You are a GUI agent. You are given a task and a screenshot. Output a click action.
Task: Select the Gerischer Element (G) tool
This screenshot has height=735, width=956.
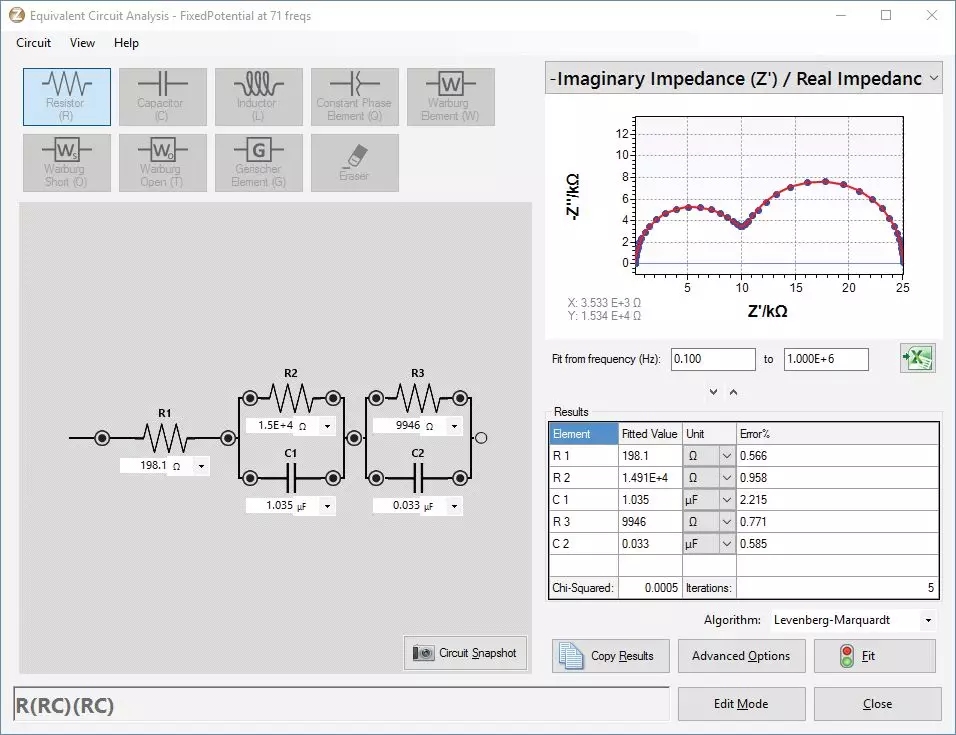click(258, 163)
